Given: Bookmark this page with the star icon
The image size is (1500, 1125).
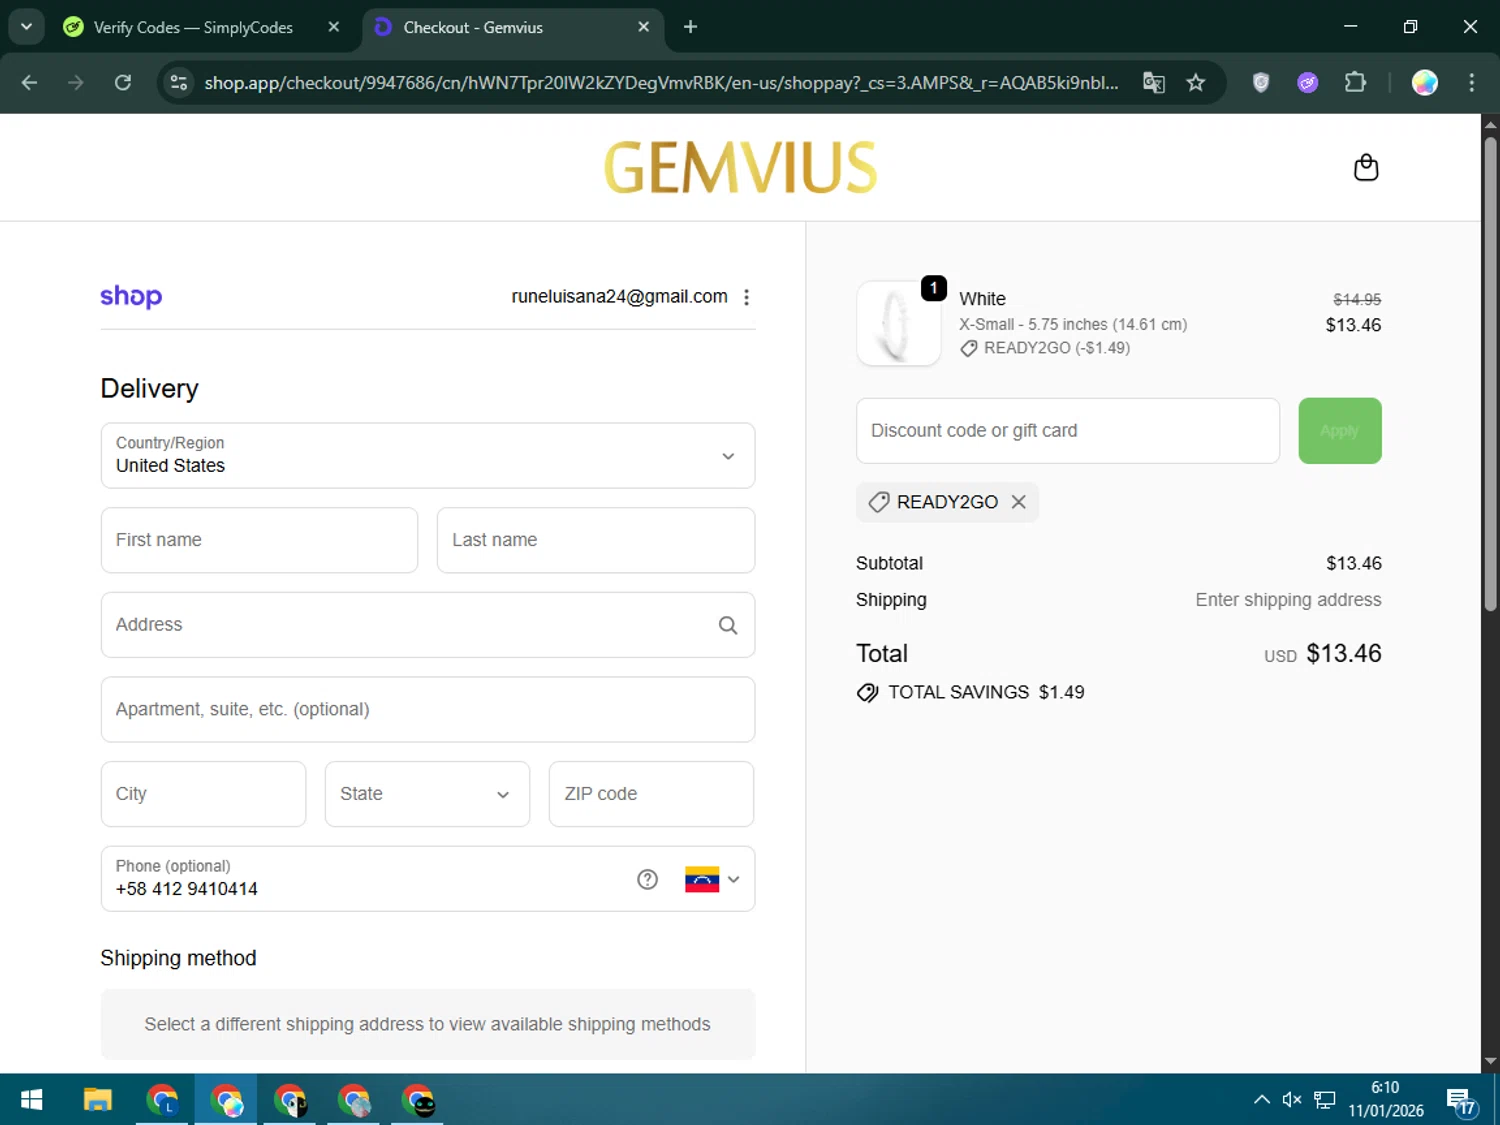Looking at the screenshot, I should point(1195,82).
